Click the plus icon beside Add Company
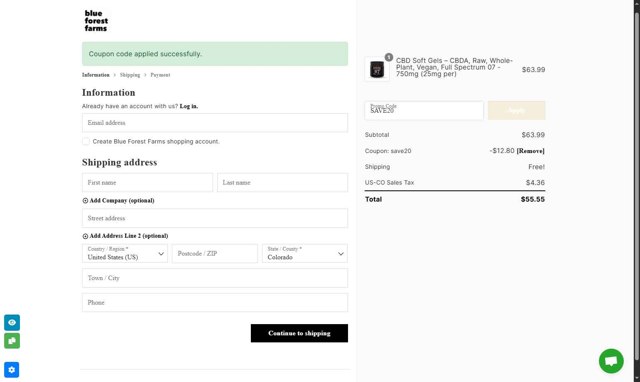The image size is (640, 382). point(85,201)
